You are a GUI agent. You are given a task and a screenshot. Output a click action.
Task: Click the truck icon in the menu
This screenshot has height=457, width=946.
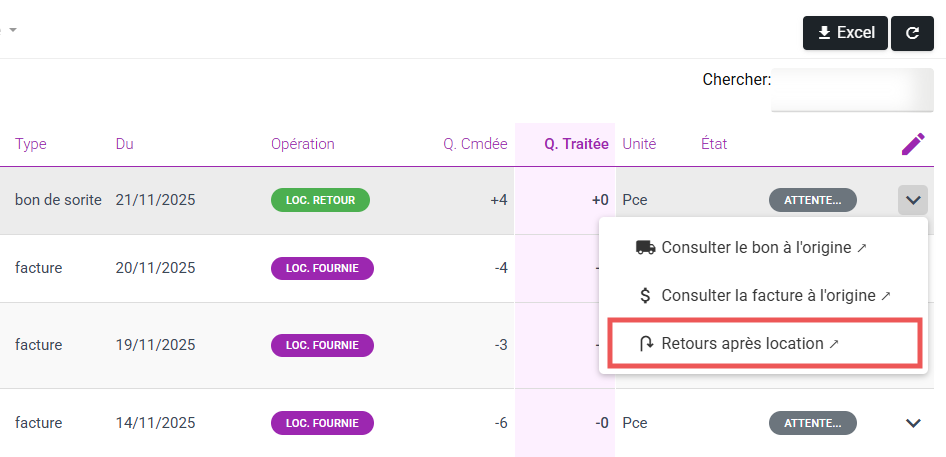click(x=645, y=247)
